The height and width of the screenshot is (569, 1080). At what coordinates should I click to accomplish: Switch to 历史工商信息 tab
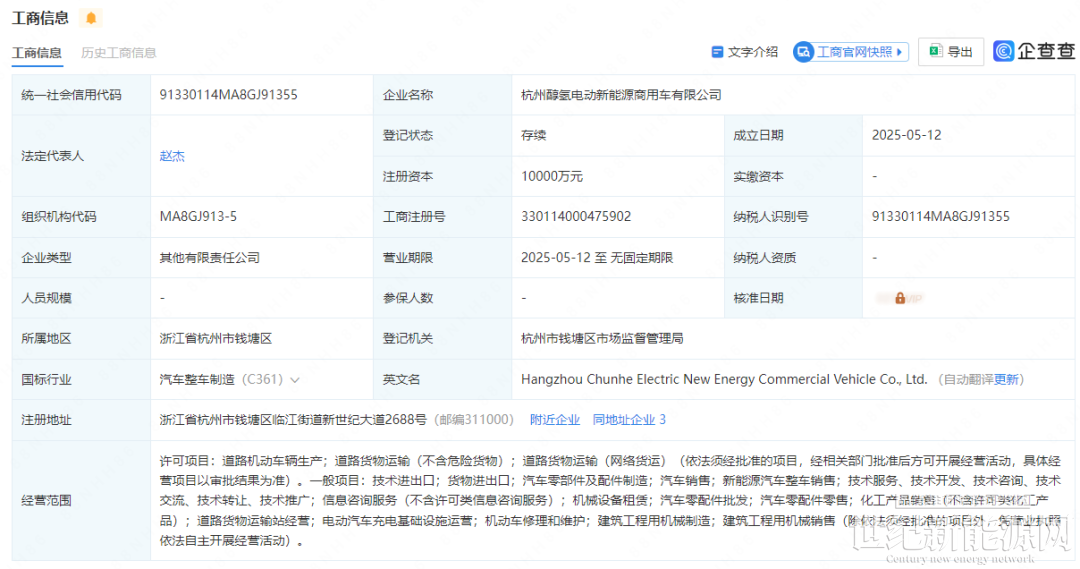118,53
